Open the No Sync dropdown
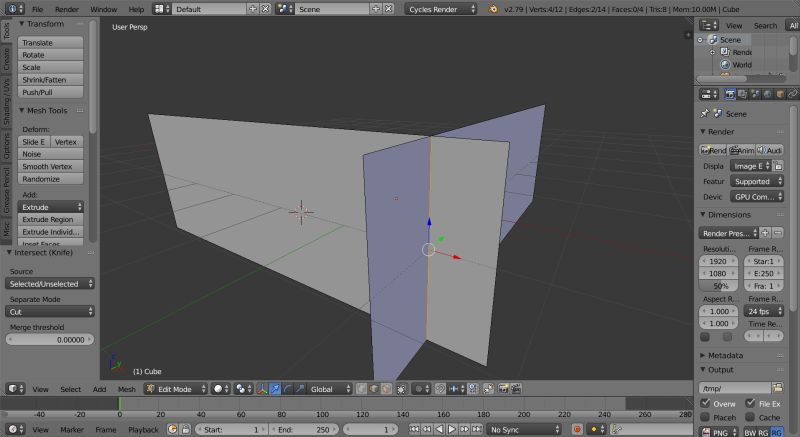This screenshot has width=800, height=437. tap(524, 429)
